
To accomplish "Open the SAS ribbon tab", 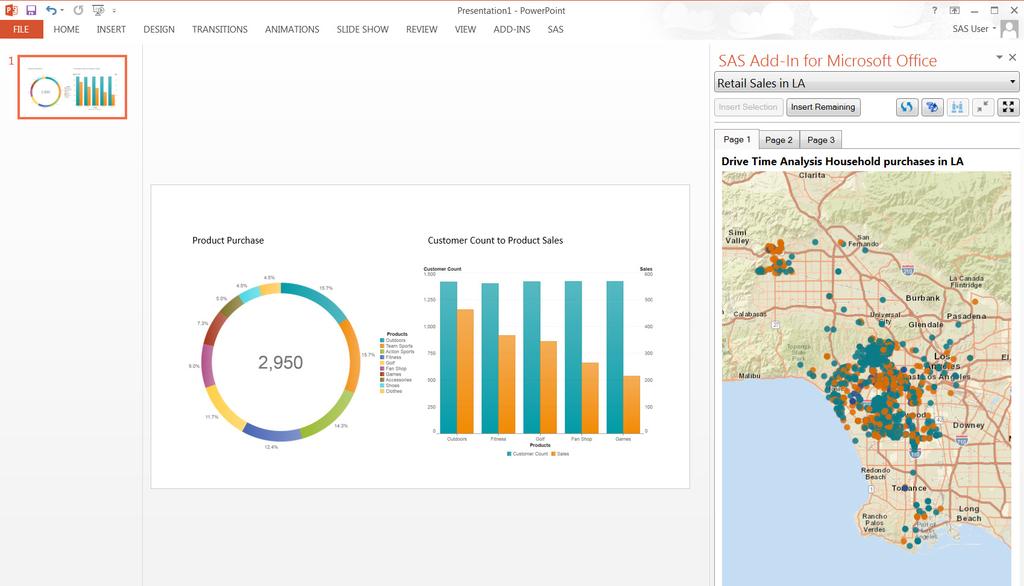I will tap(555, 29).
